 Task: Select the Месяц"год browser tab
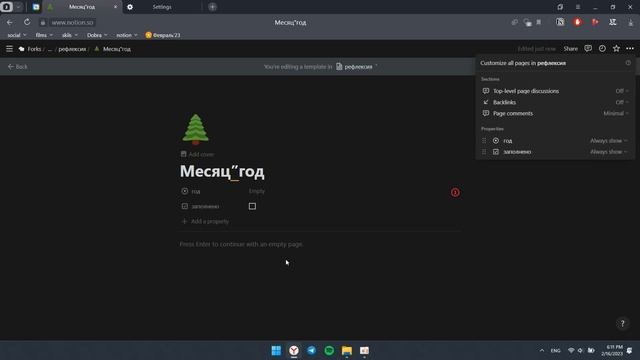tap(82, 7)
